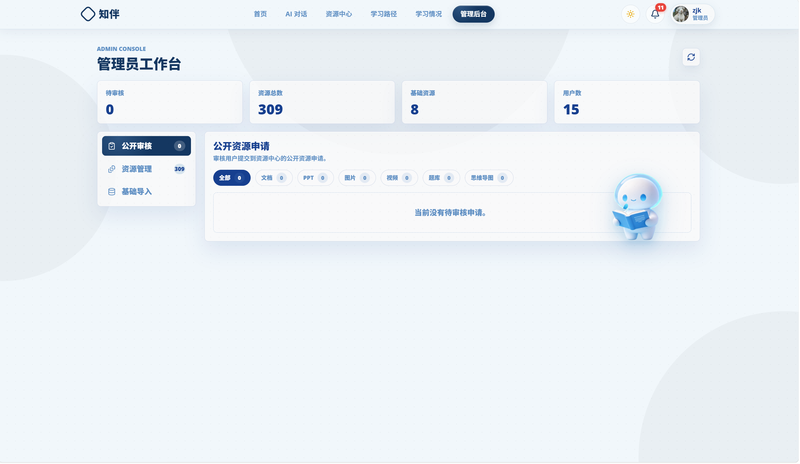Click the 当前没有待审核申请 message
This screenshot has height=464, width=800.
point(451,213)
